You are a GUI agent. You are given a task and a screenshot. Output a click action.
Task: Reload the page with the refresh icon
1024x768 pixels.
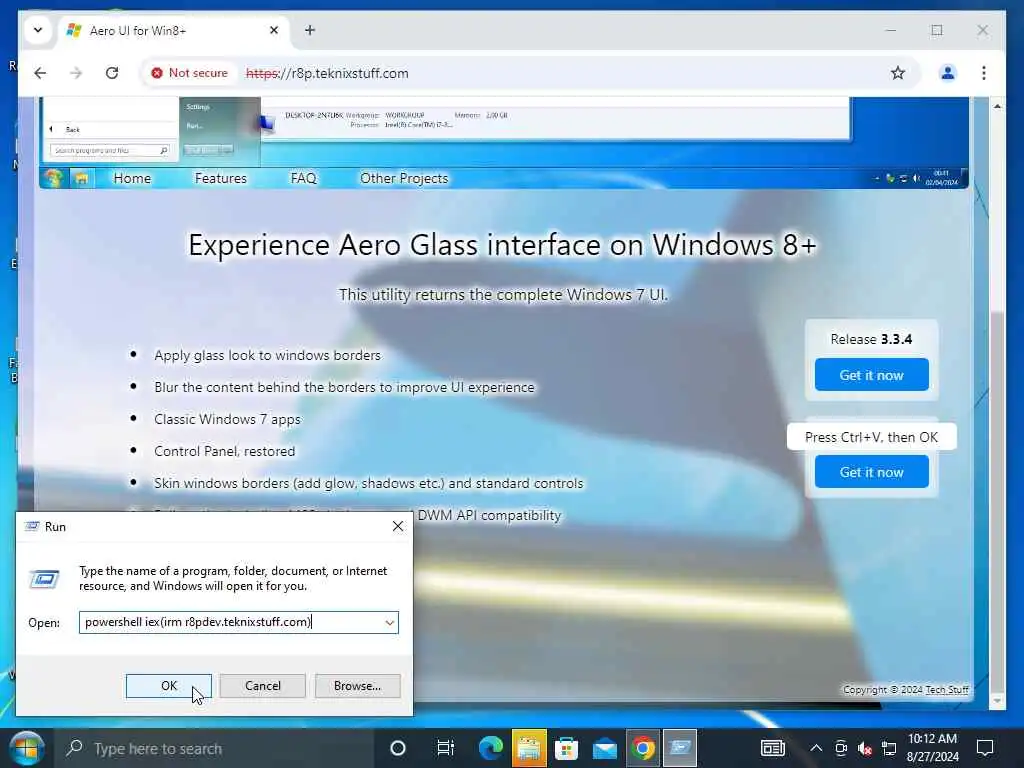click(112, 73)
